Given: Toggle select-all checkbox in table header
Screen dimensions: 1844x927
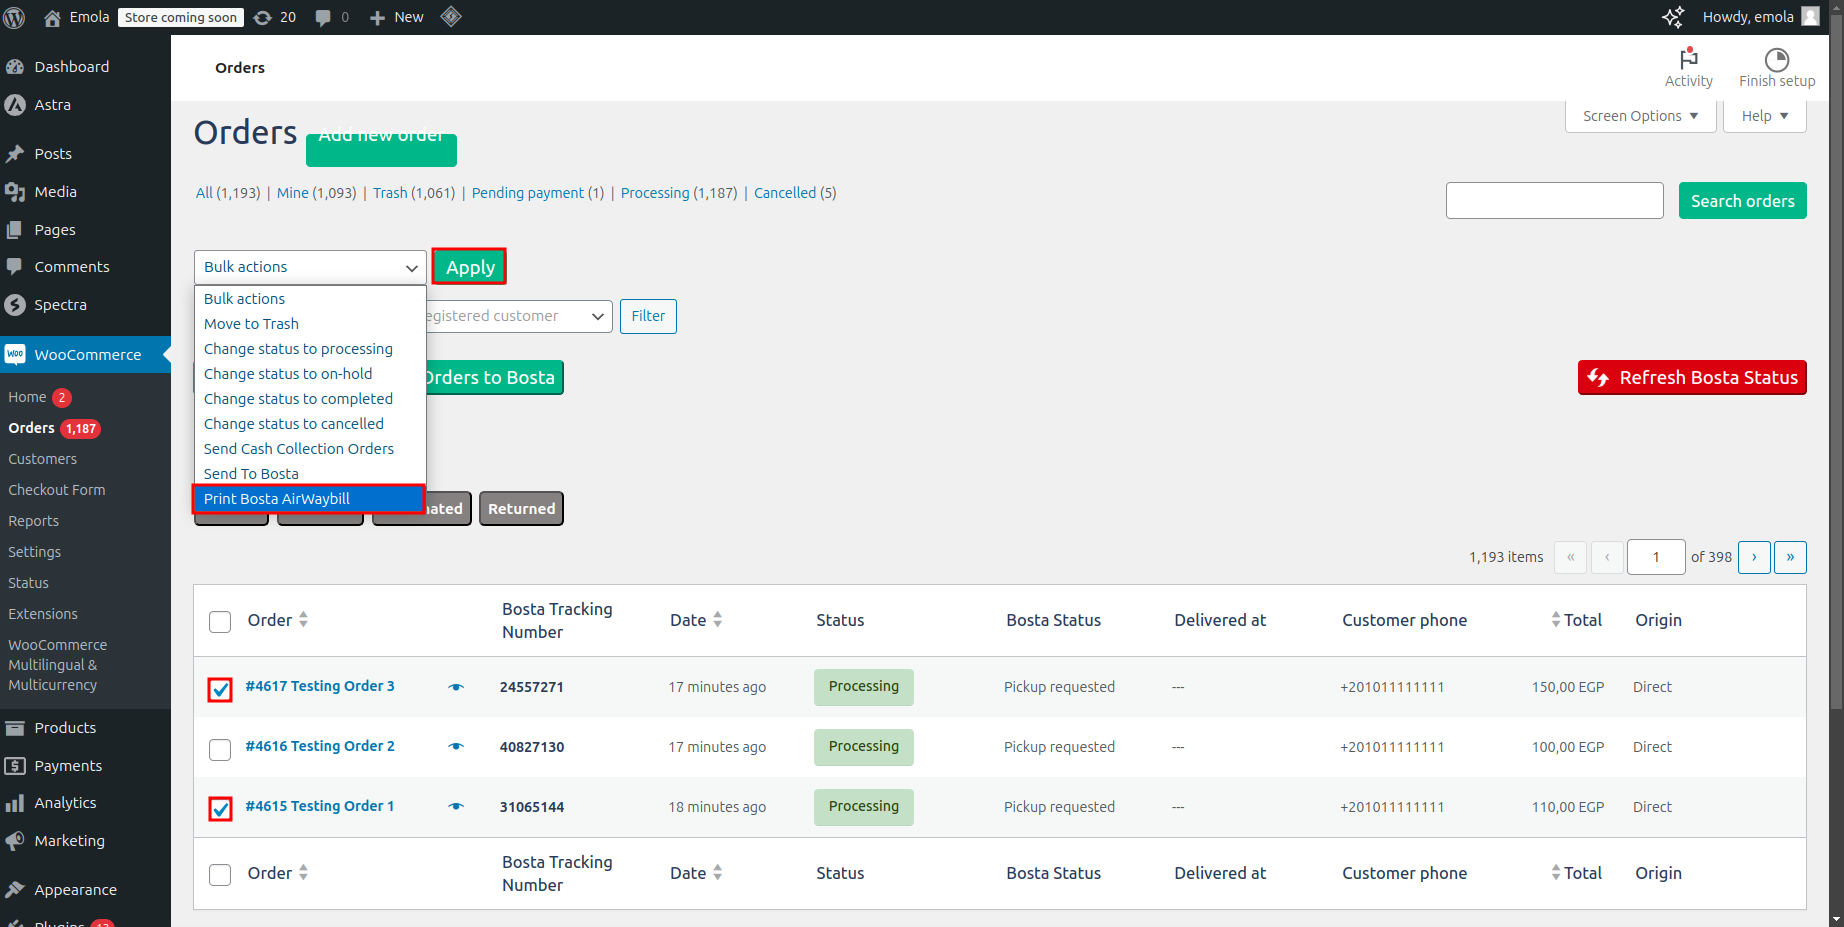Looking at the screenshot, I should point(220,622).
